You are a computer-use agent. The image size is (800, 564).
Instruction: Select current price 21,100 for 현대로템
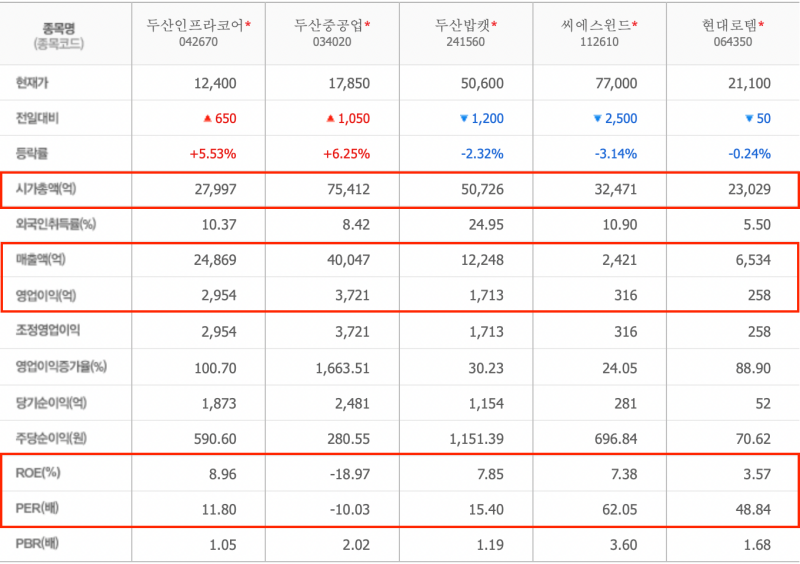coord(749,83)
